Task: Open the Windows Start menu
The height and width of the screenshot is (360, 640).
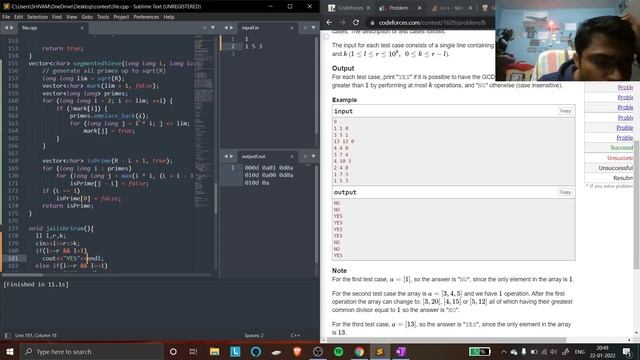Action: [x=10, y=351]
